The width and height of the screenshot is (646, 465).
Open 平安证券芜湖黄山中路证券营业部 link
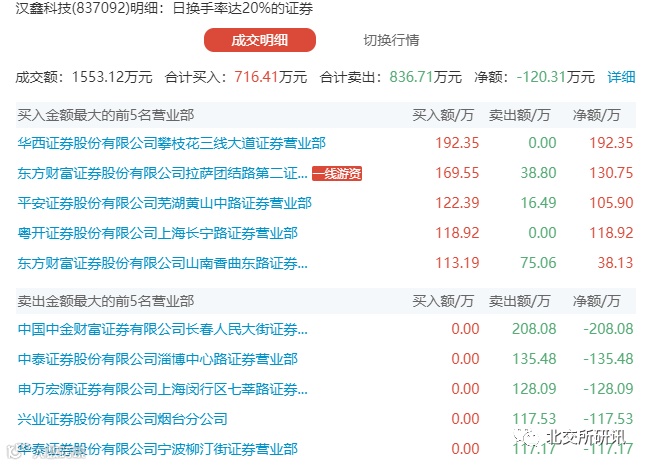[x=164, y=203]
